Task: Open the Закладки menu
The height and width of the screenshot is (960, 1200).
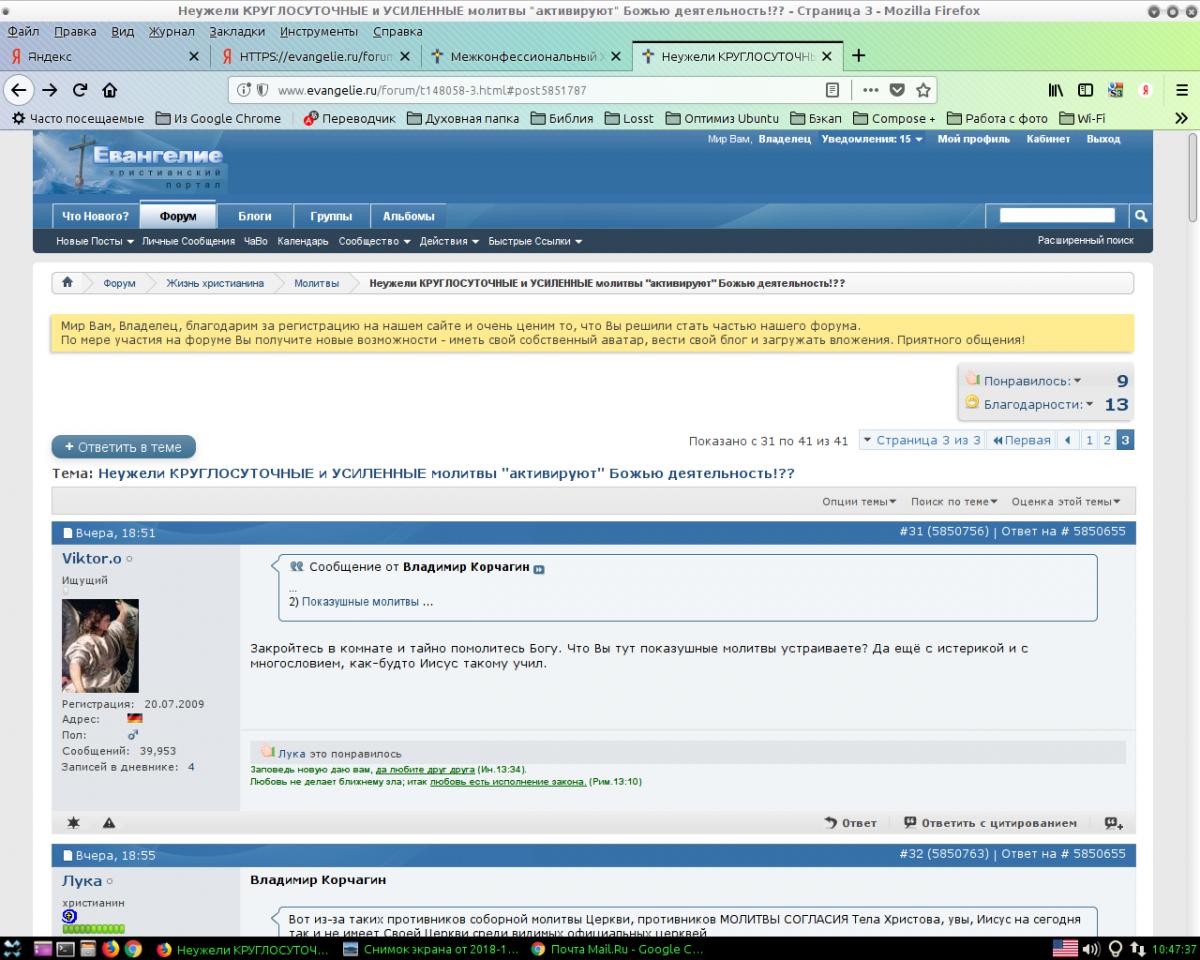Action: (237, 31)
